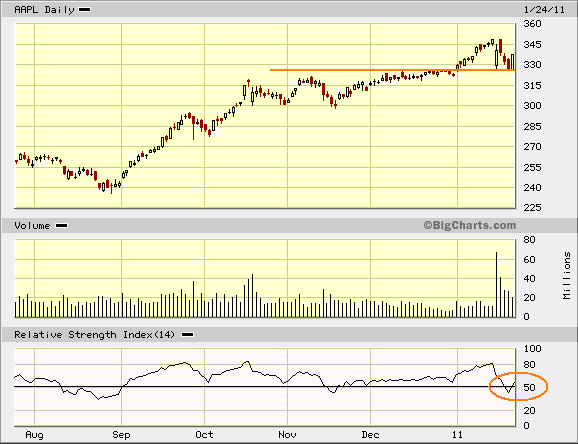The image size is (578, 444).
Task: Click the tallest January volume spike bar
Action: (x=496, y=285)
